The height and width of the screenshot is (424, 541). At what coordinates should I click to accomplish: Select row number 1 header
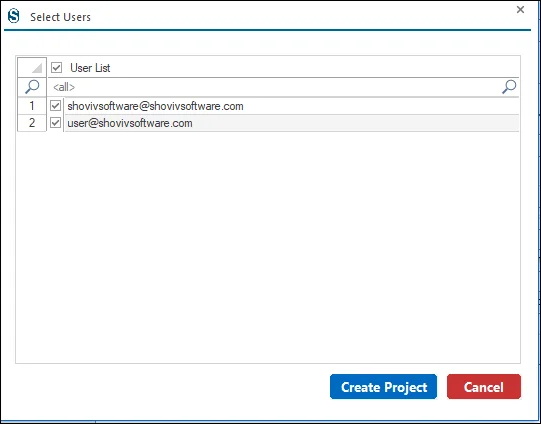click(32, 106)
